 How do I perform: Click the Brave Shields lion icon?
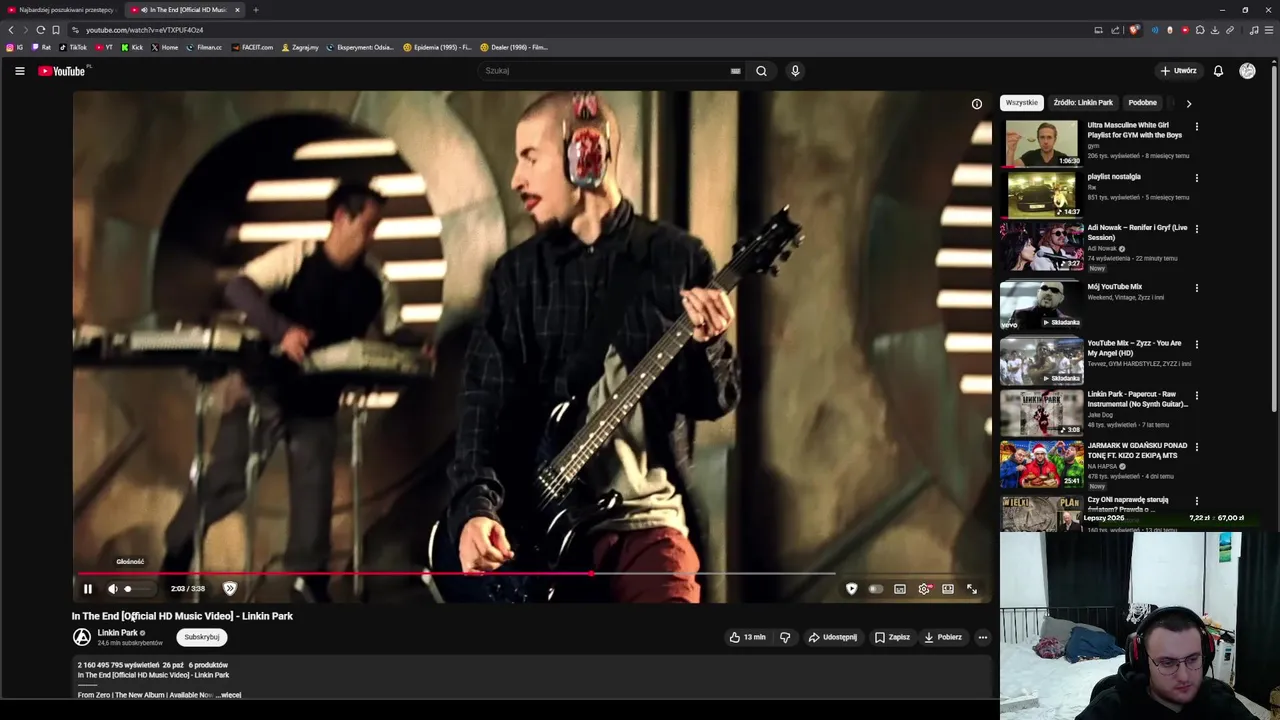1134,30
